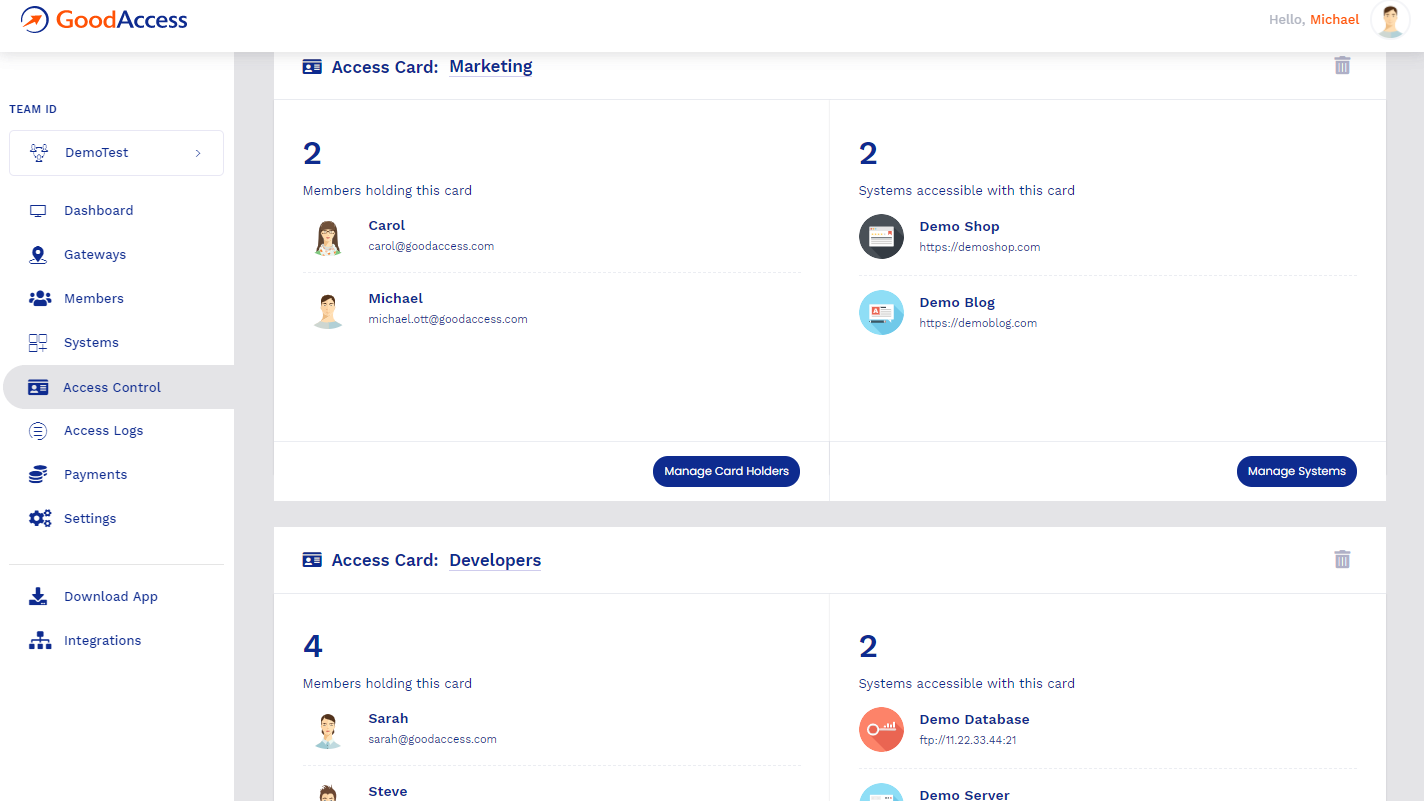Go to Gateways in the sidebar
Screen dimensions: 1424x801
click(x=94, y=255)
